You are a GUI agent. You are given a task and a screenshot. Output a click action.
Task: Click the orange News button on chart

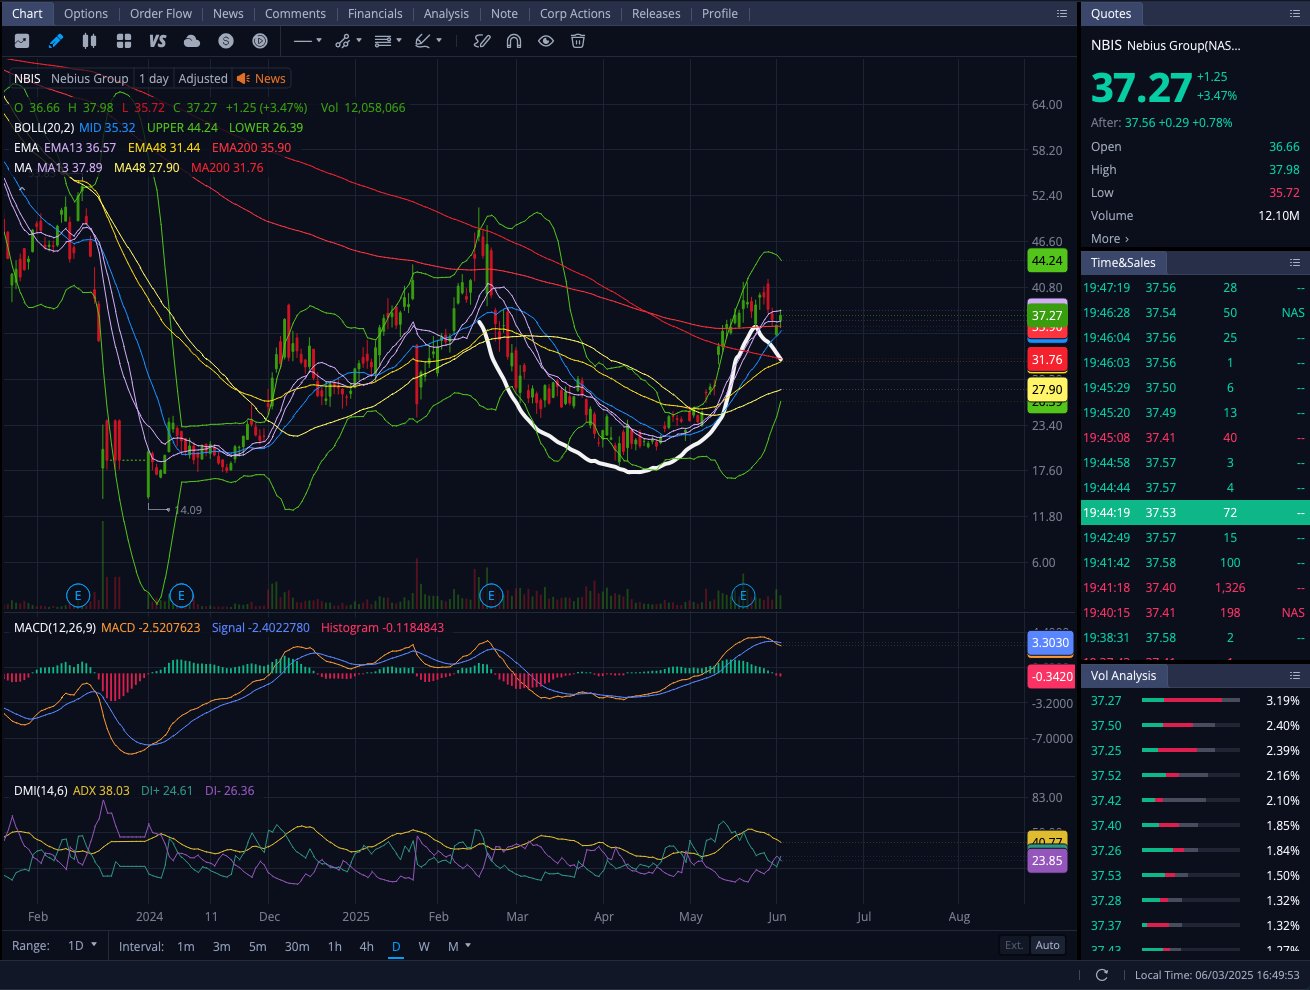click(x=261, y=79)
